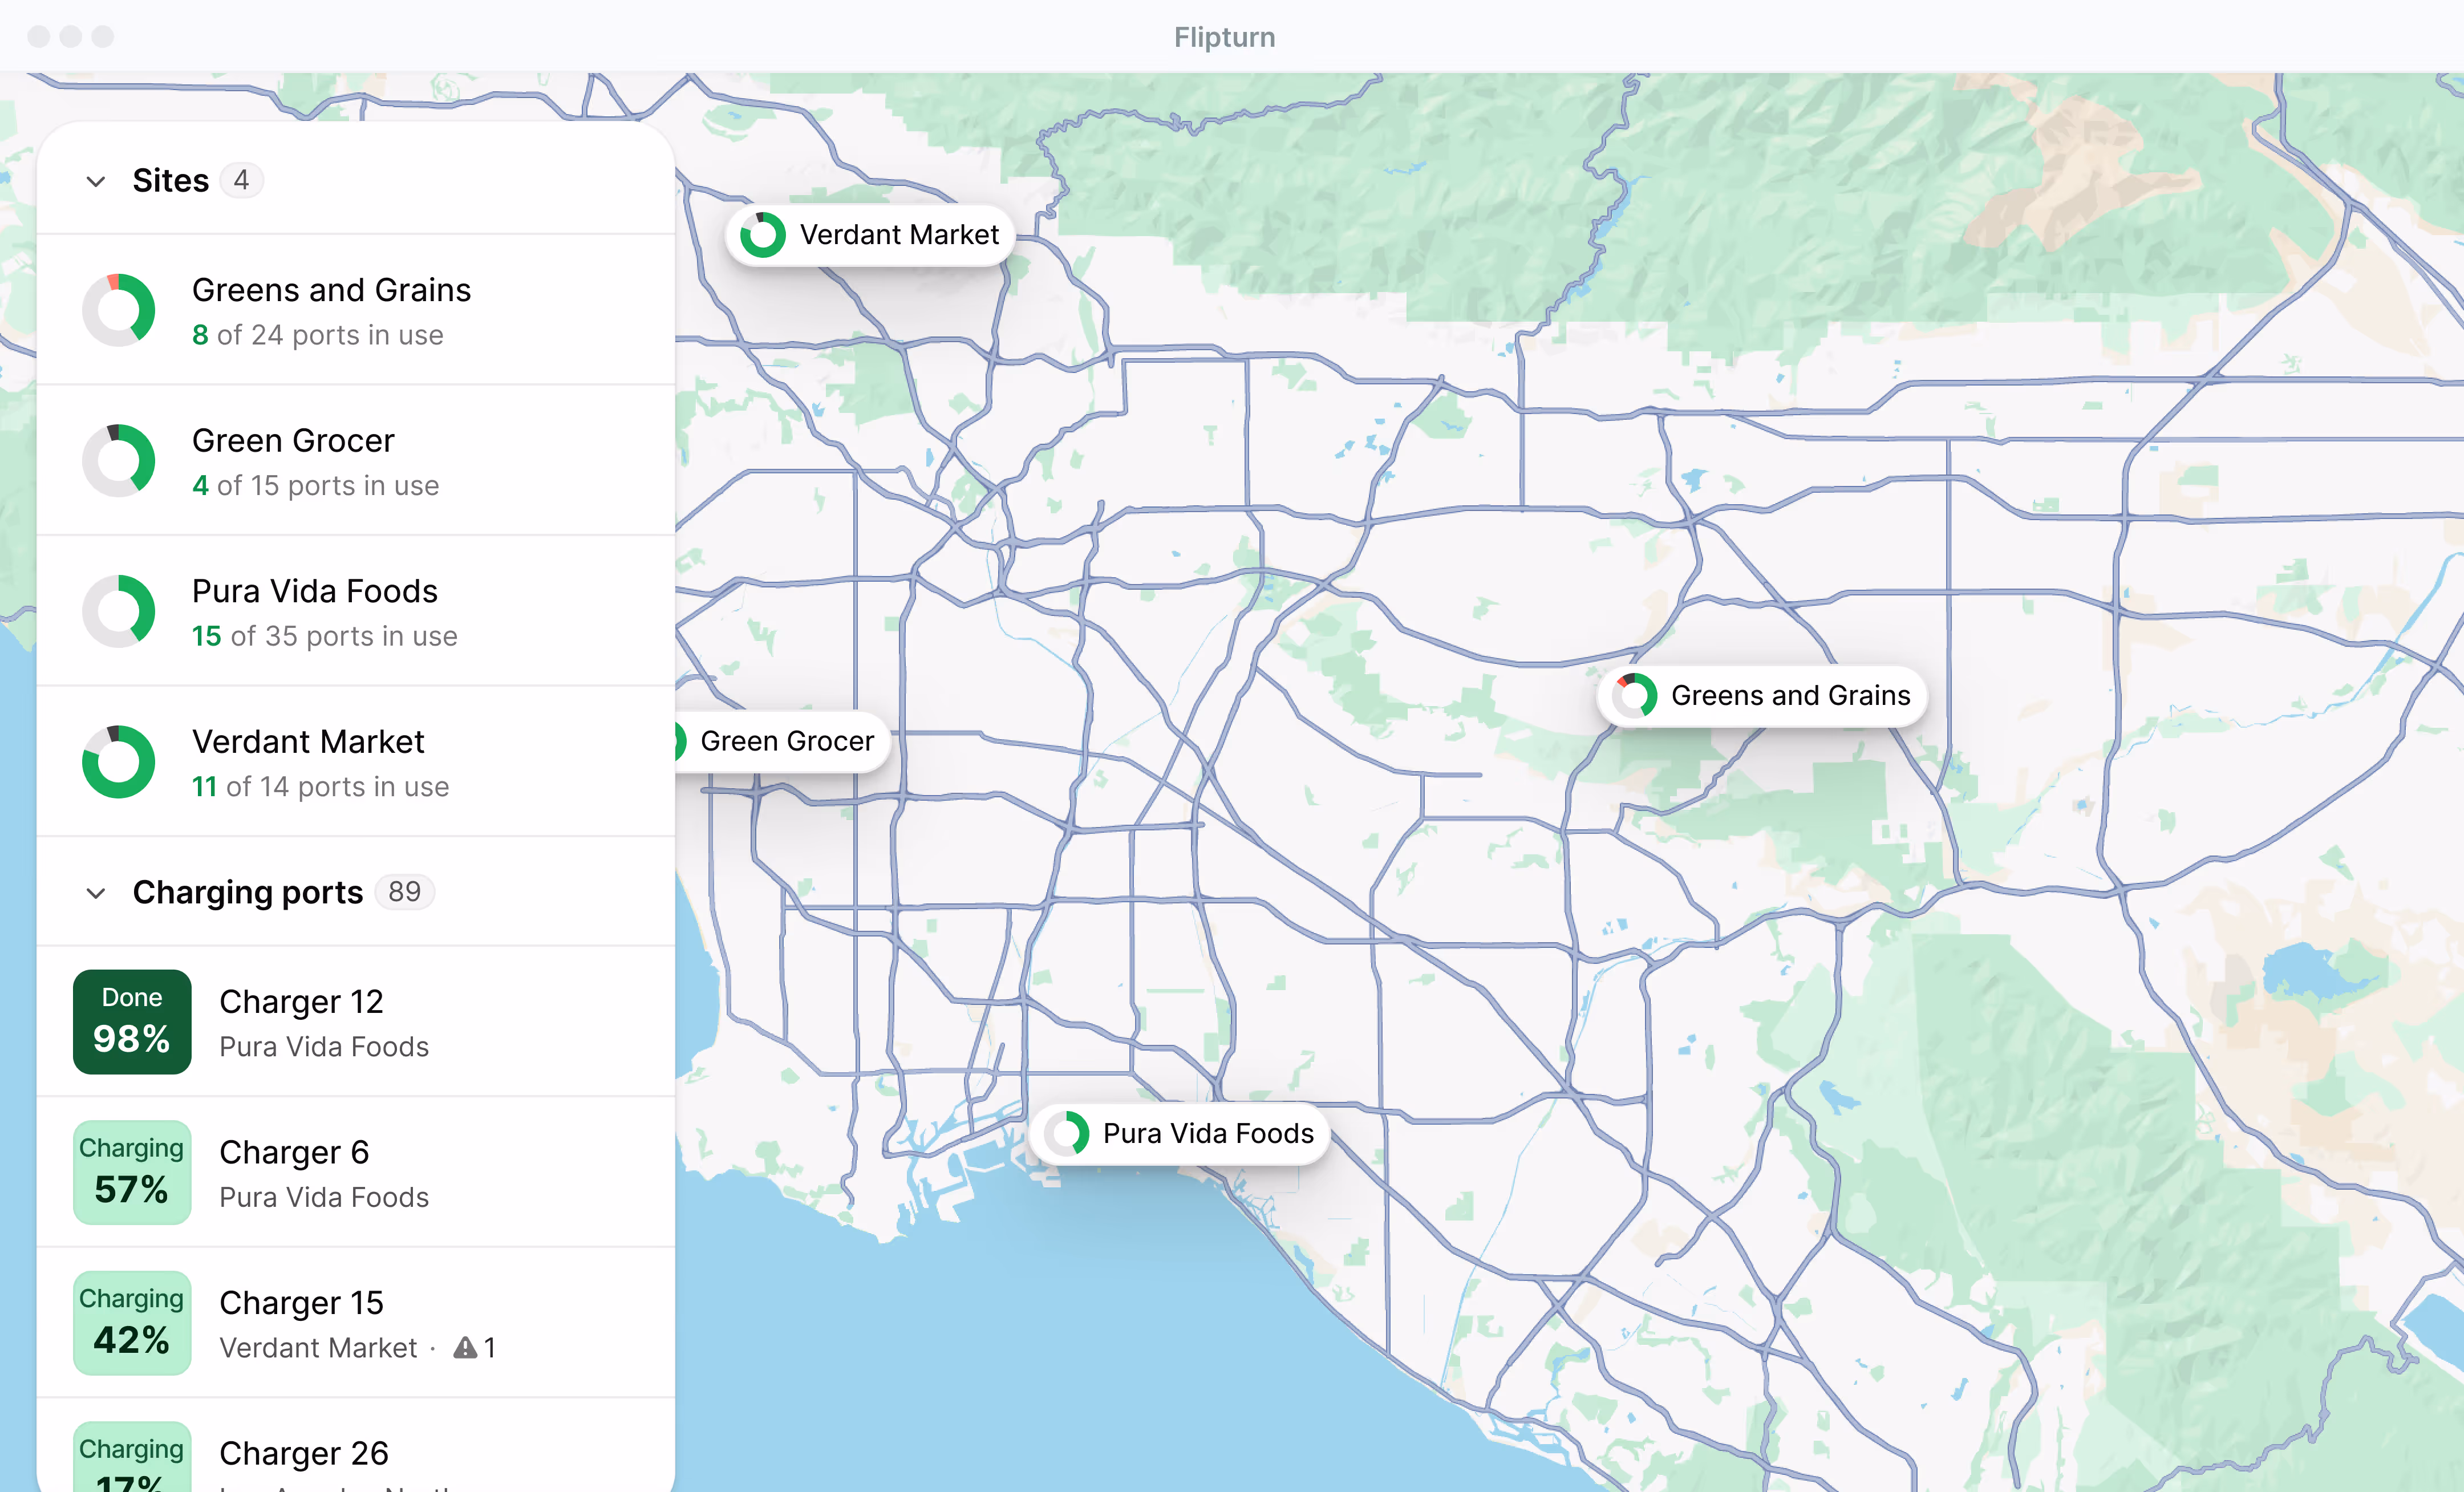The height and width of the screenshot is (1492, 2464).
Task: Open Charger 12 at Pura Vida Foods
Action: pyautogui.click(x=301, y=1001)
